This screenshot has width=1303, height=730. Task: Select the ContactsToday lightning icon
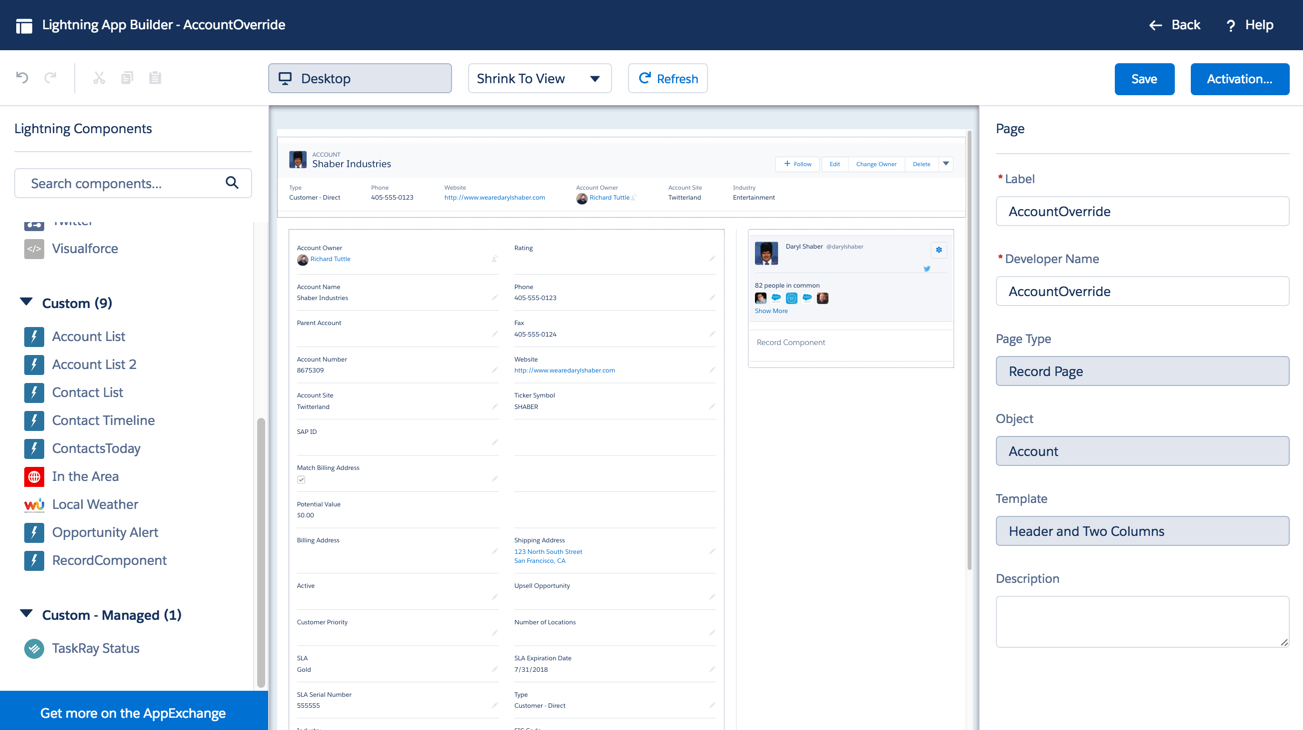pos(34,449)
